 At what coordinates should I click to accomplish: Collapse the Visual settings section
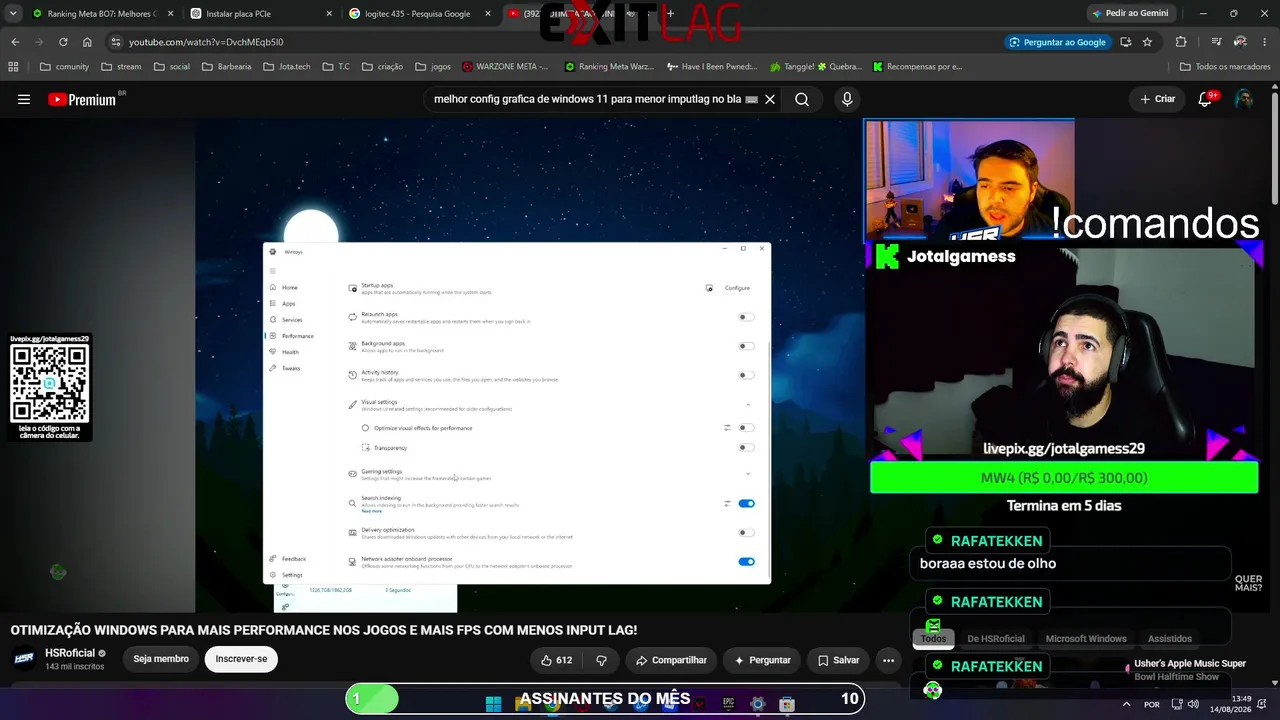point(748,404)
